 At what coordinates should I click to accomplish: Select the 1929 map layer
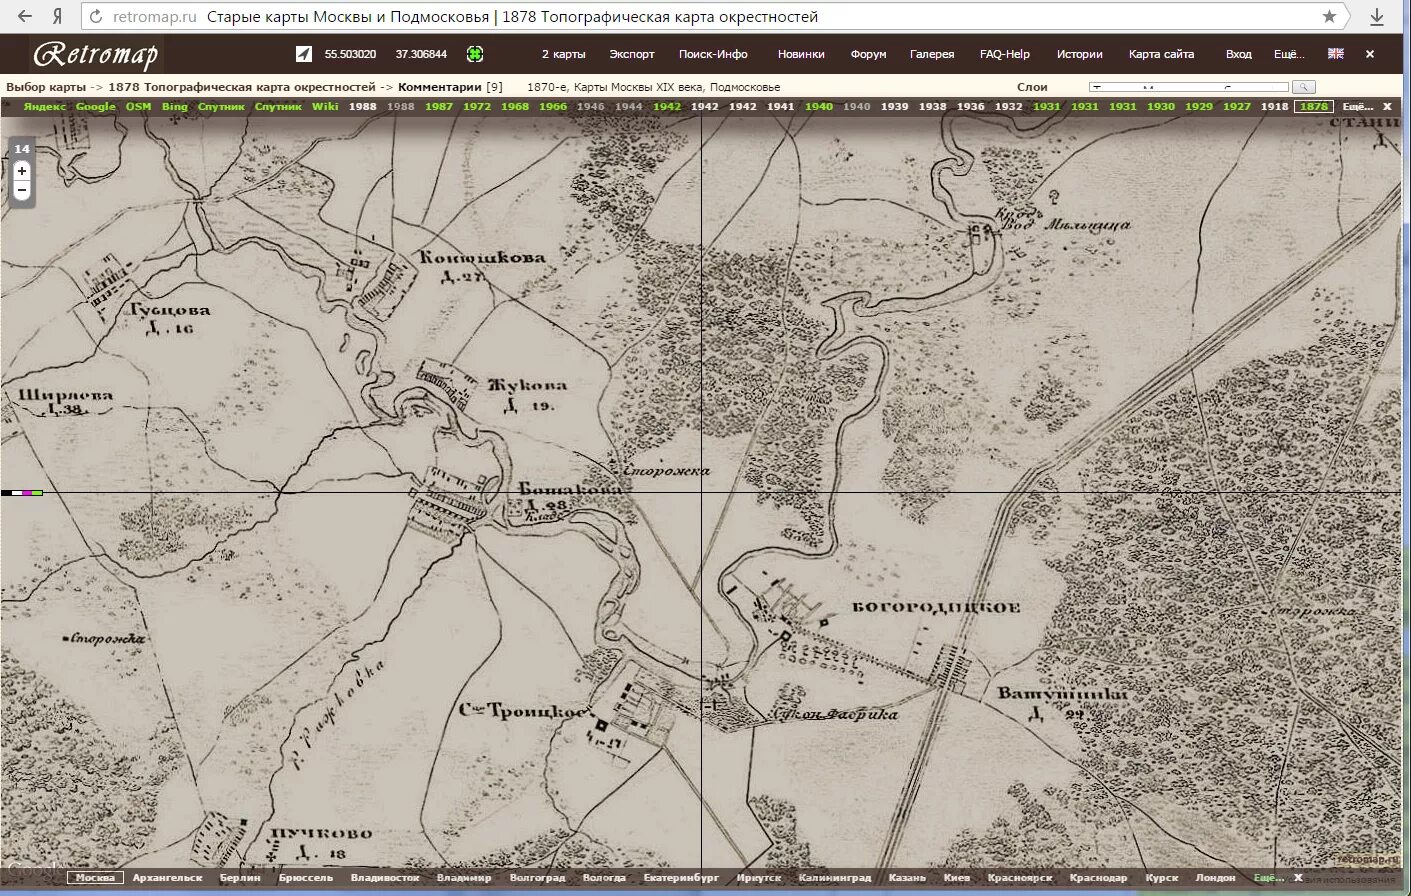pyautogui.click(x=1199, y=106)
